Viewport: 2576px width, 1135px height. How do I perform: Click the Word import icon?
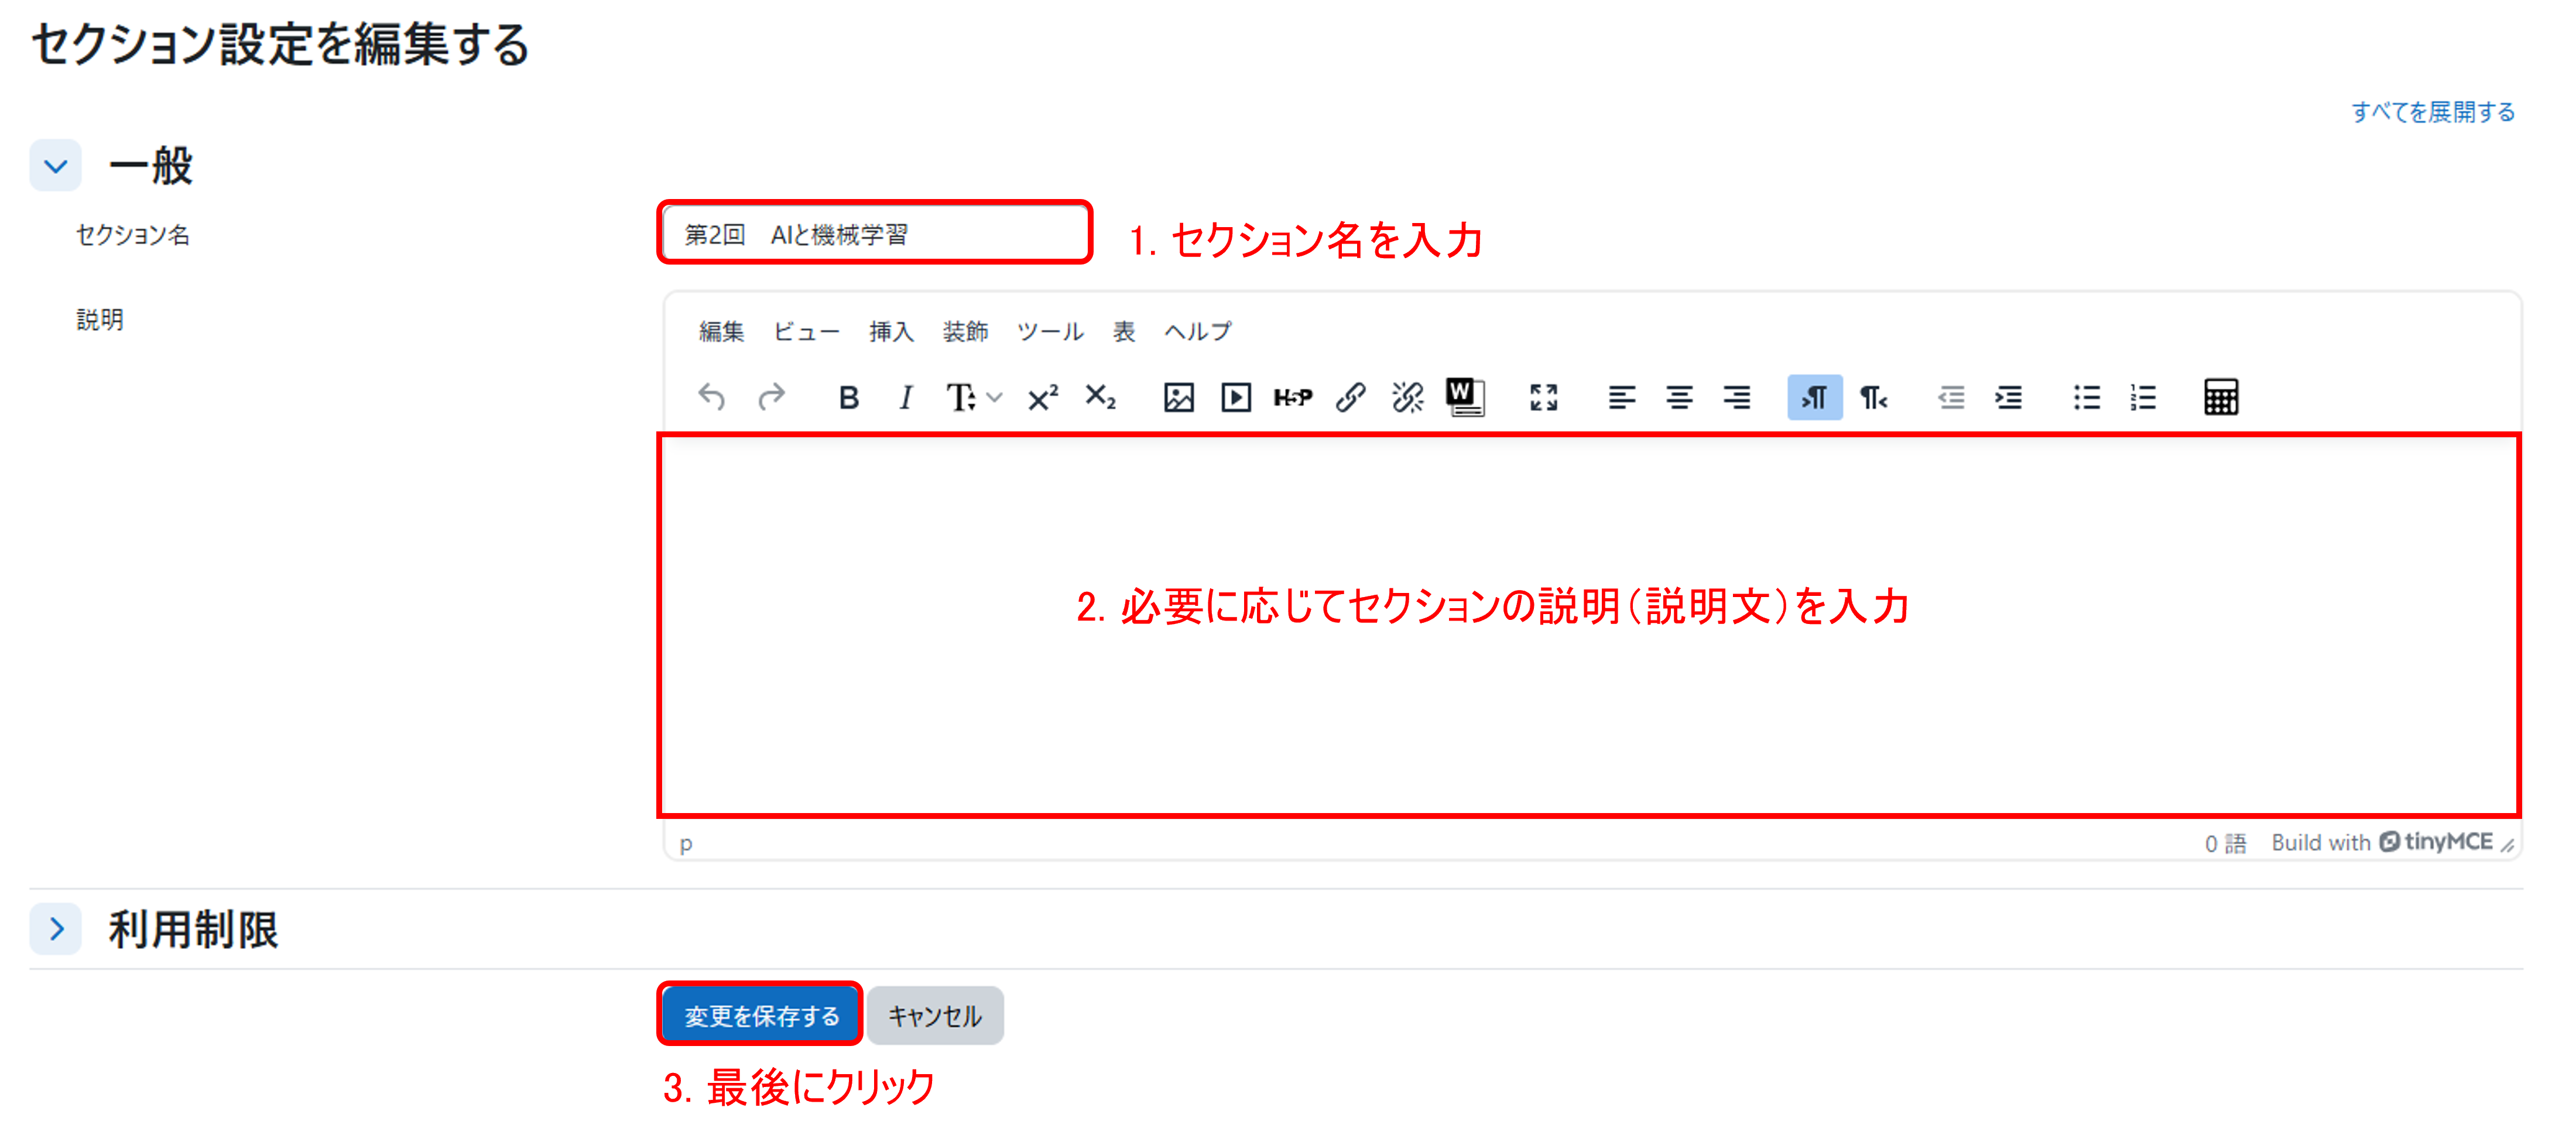(x=1465, y=397)
